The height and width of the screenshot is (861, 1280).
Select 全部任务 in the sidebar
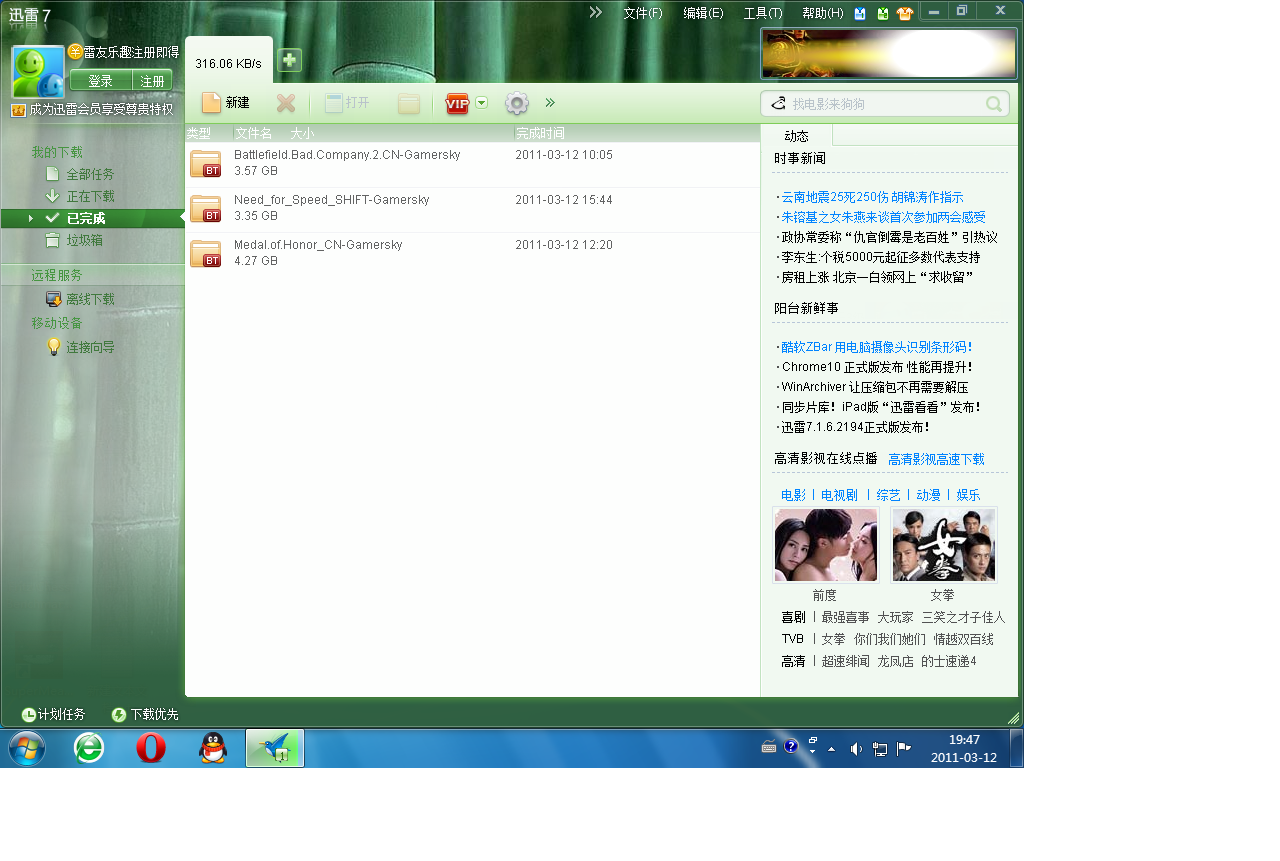(x=90, y=174)
